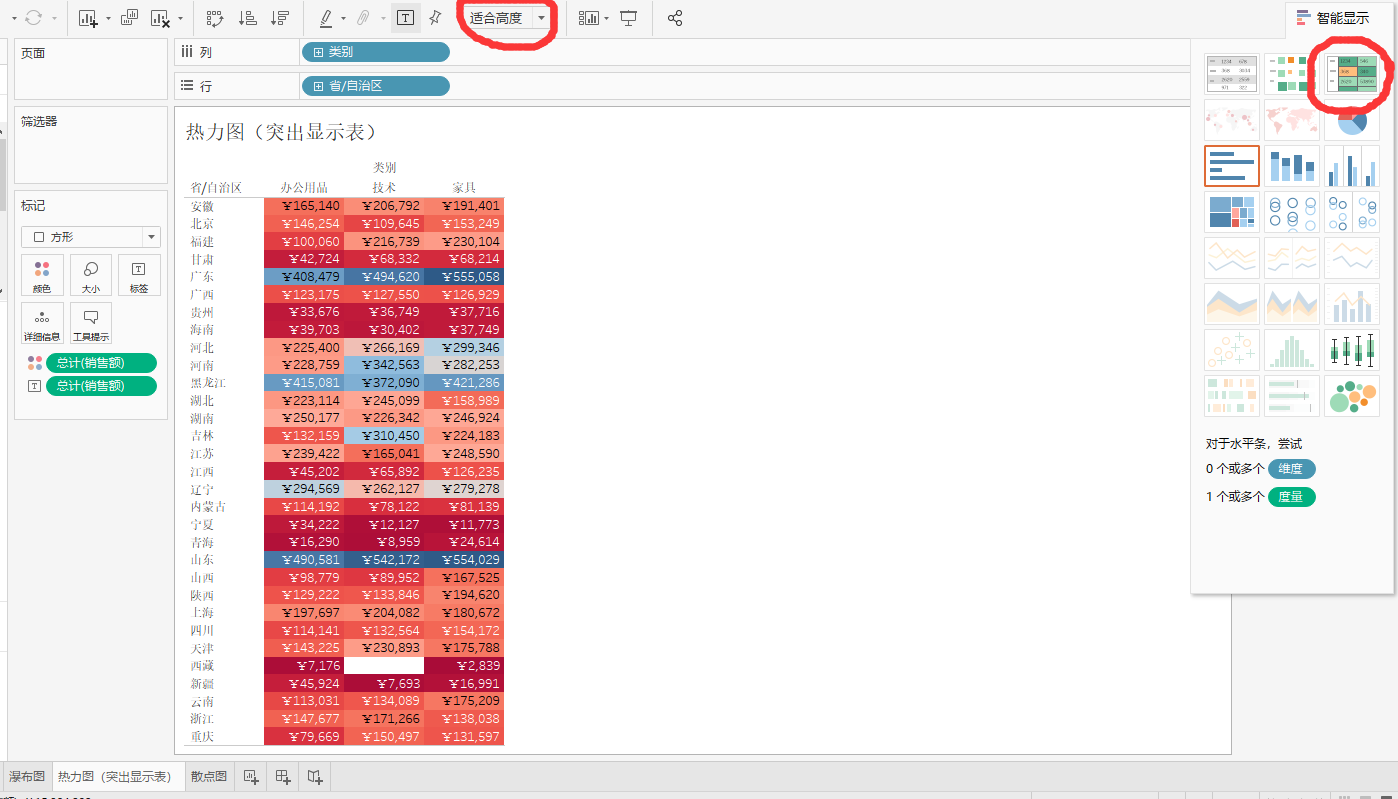Toggle mark labels with the T toolbar button
Viewport: 1398px width, 799px height.
tap(405, 17)
